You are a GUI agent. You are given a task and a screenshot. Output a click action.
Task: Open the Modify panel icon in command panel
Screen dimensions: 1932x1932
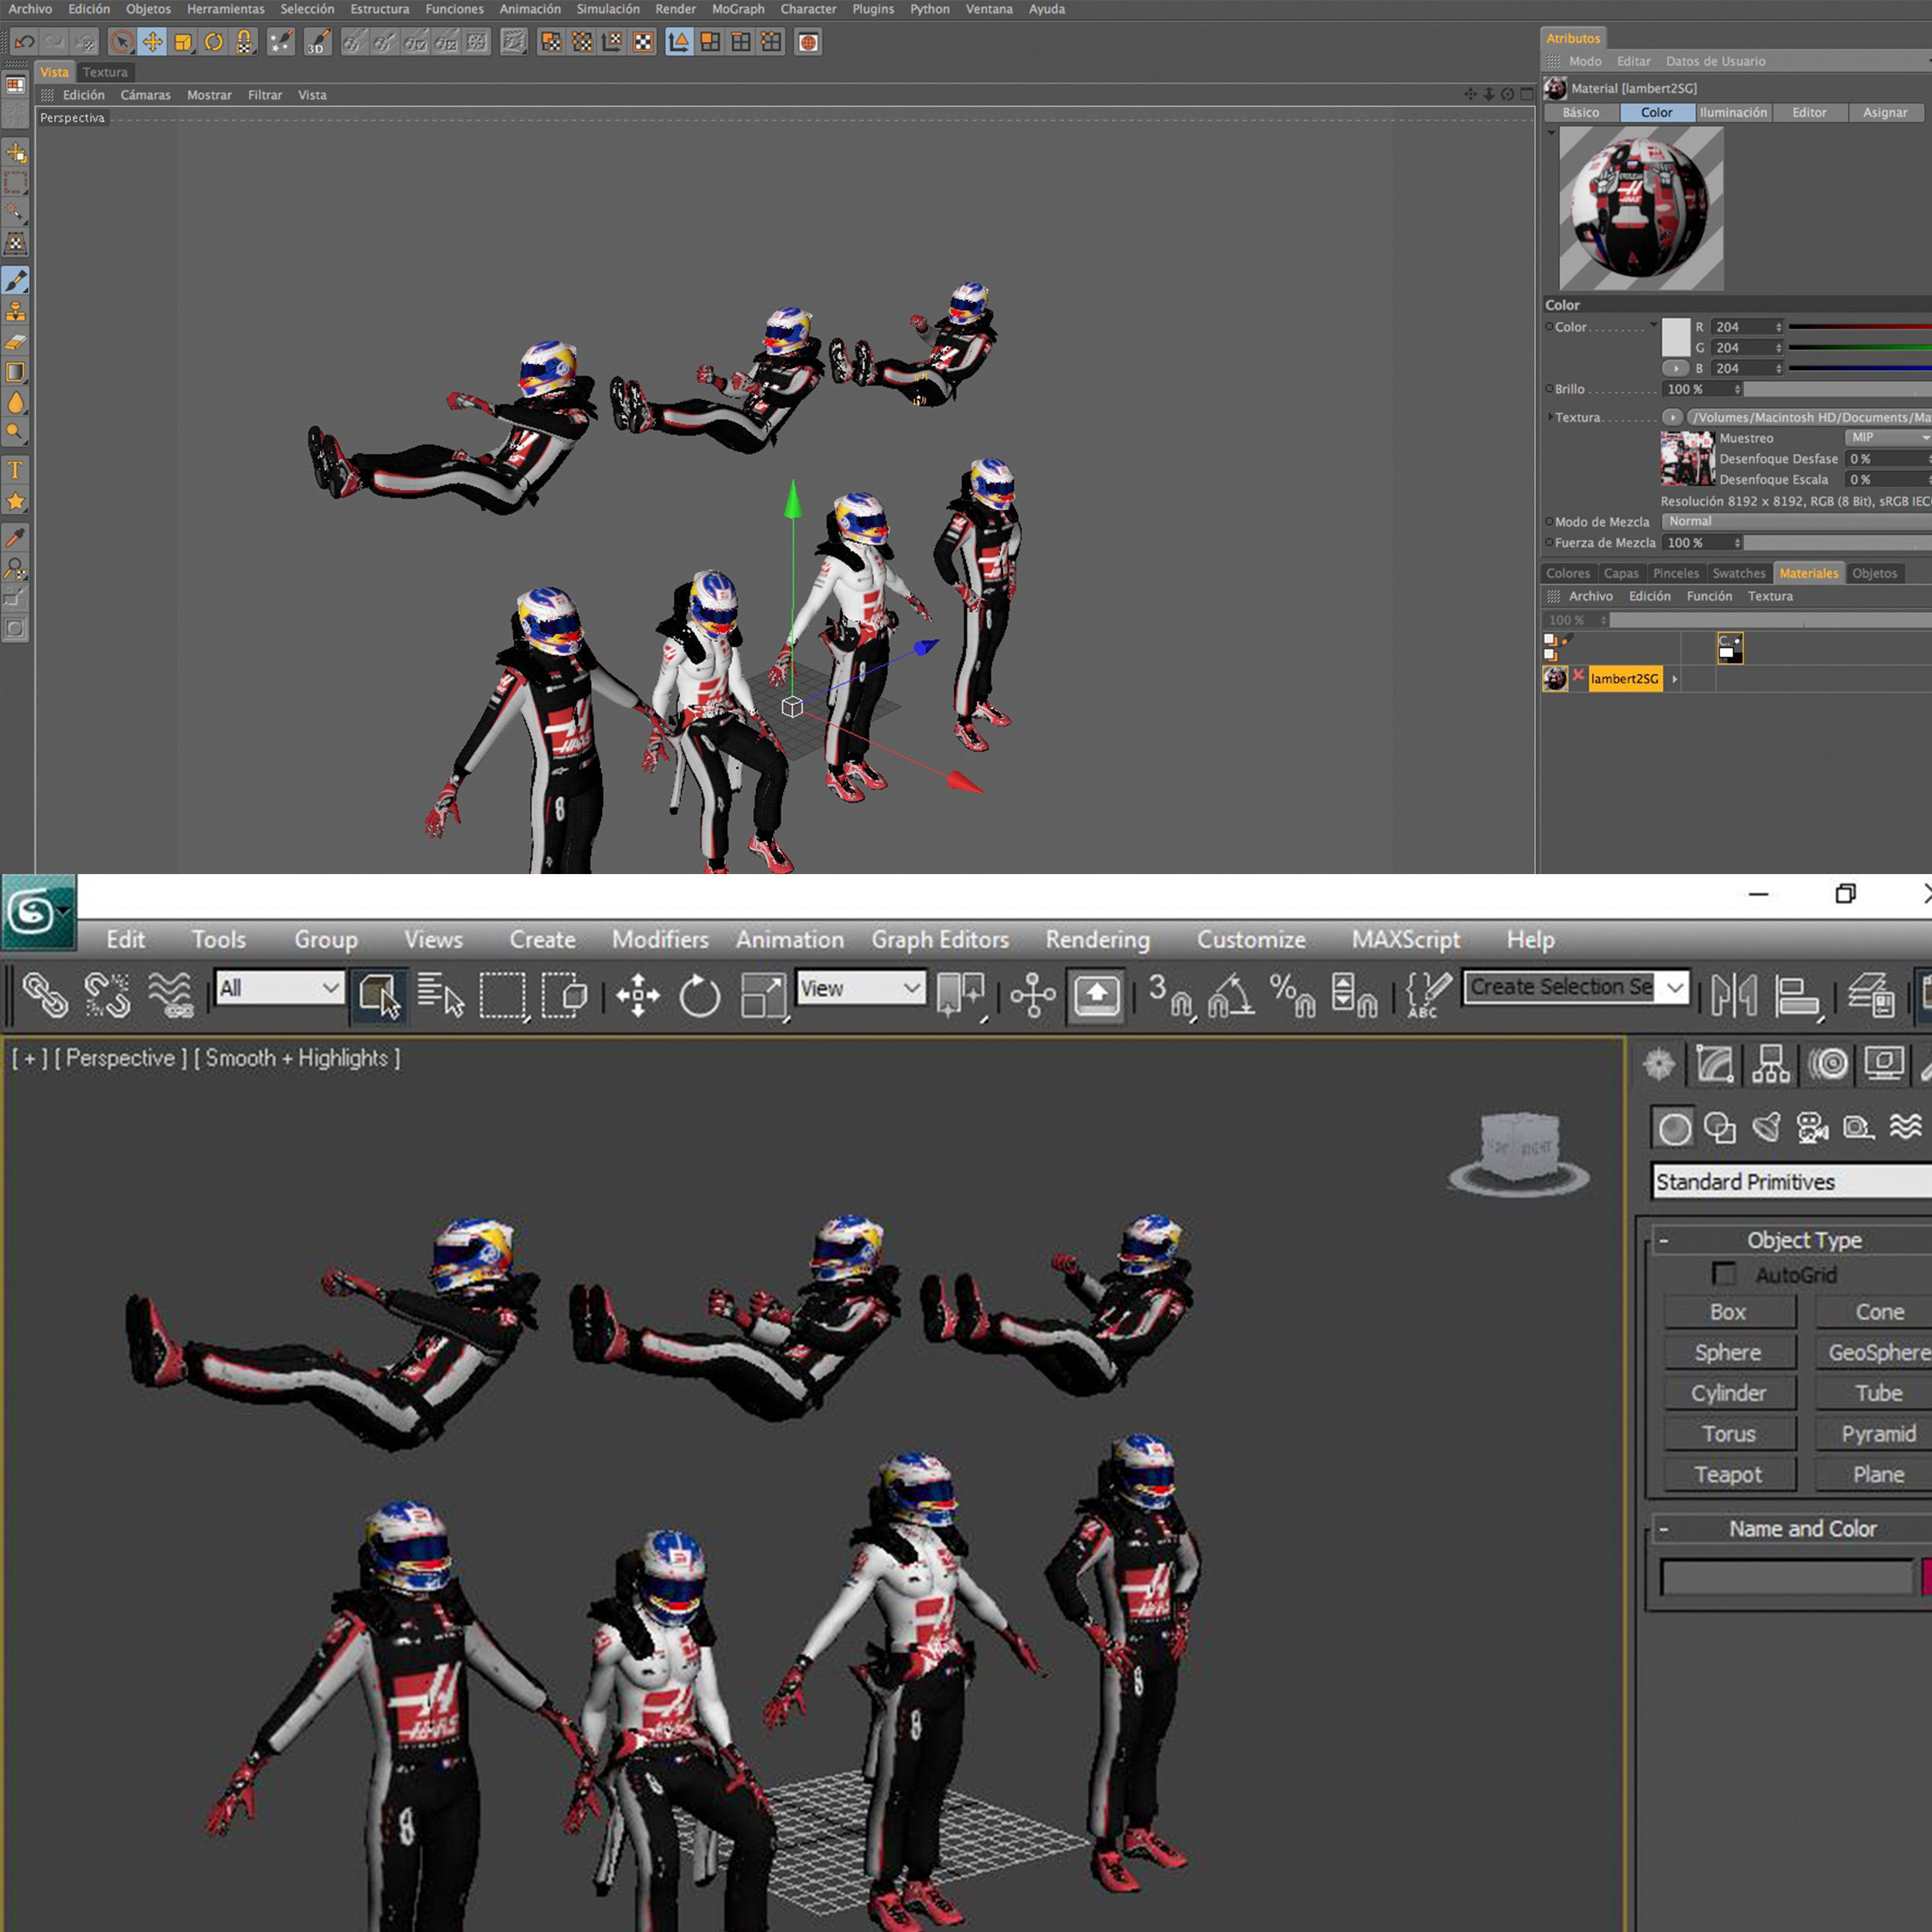tap(1714, 1064)
